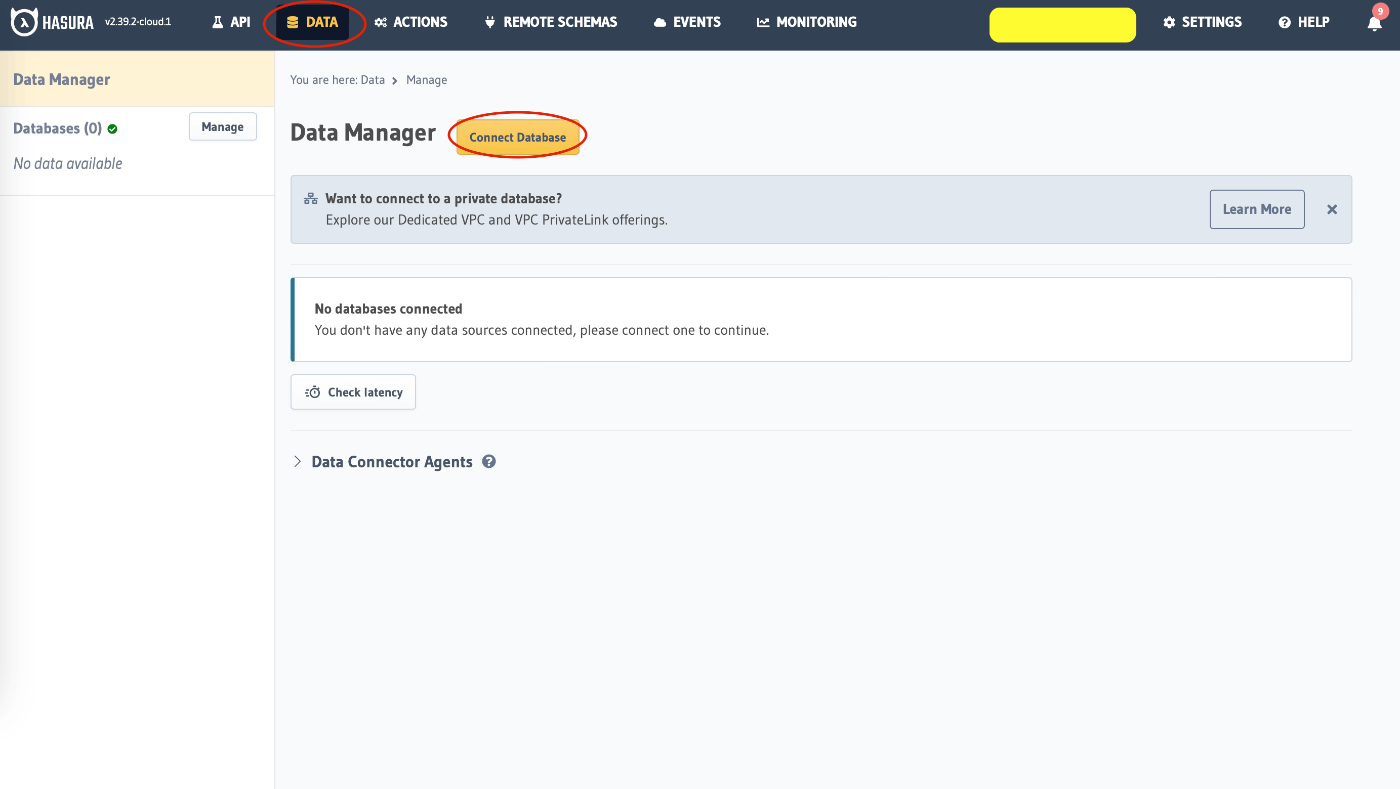Open the EVENTS tab
The image size is (1400, 789).
[687, 22]
